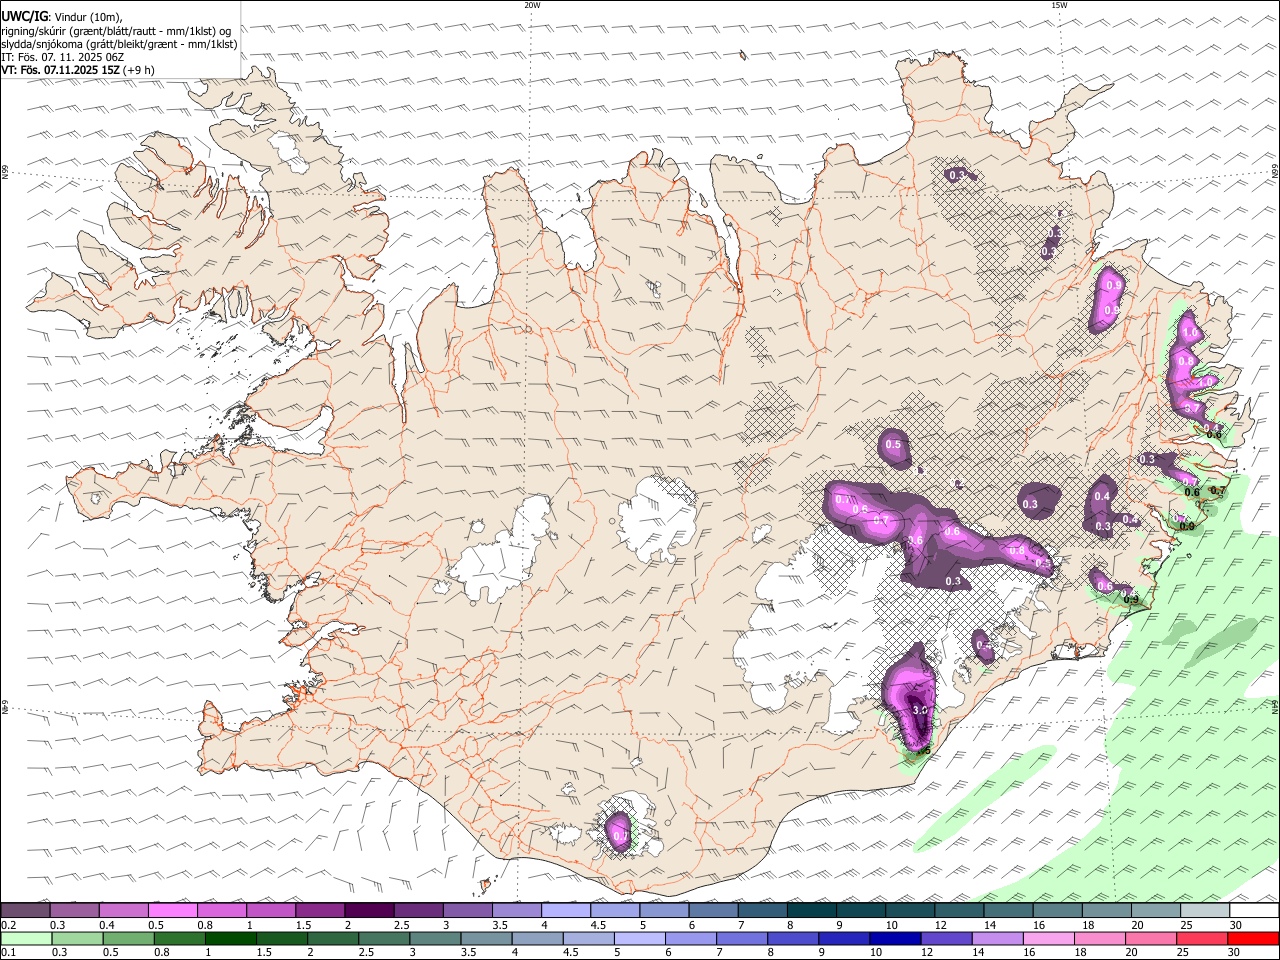Click the 0.1 label in the legend

pyautogui.click(x=8, y=952)
